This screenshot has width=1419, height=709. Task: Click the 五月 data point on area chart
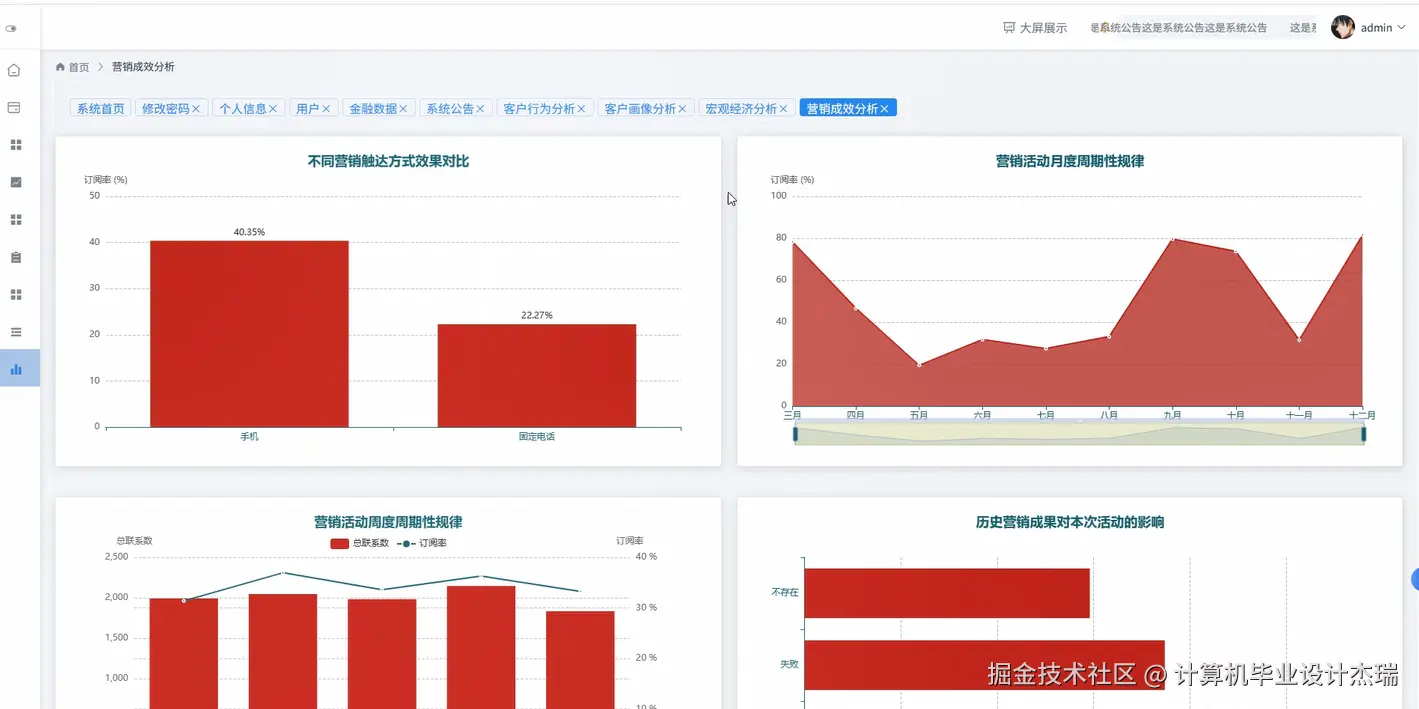(919, 365)
